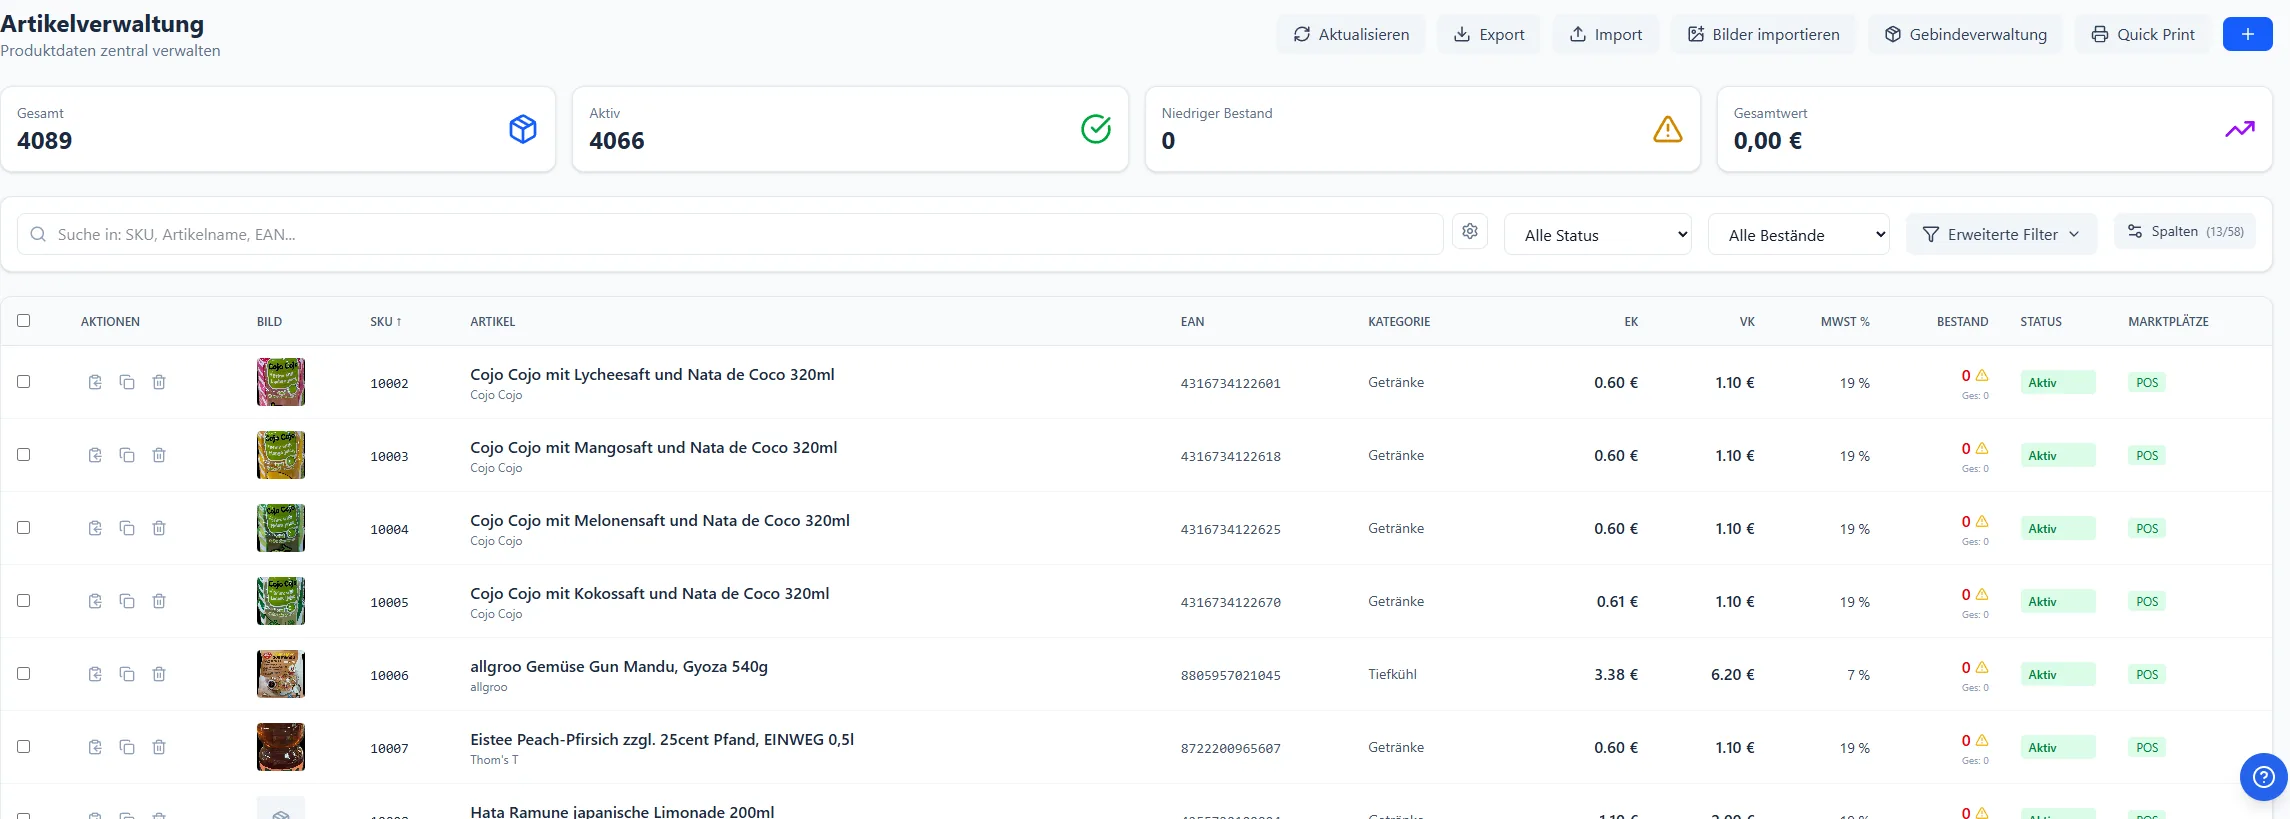Check the box for SKU 10002 row
Image resolution: width=2290 pixels, height=819 pixels.
[x=24, y=382]
